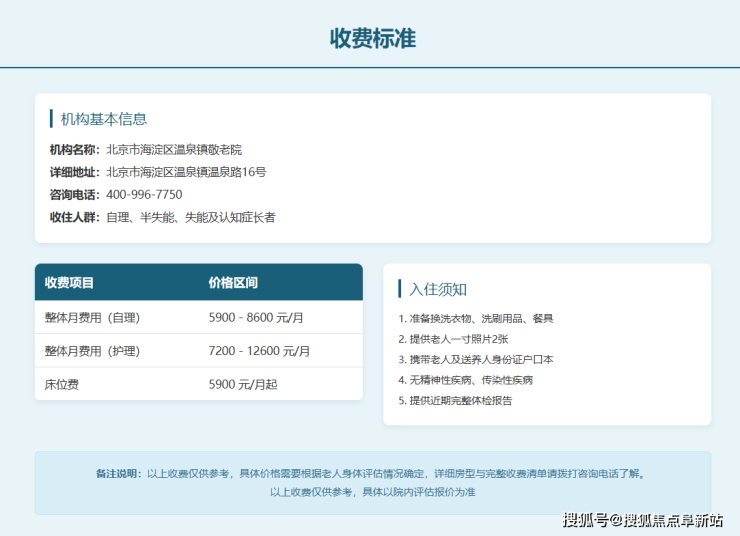Click the 价格区间 column header
740x536 pixels.
coord(233,283)
